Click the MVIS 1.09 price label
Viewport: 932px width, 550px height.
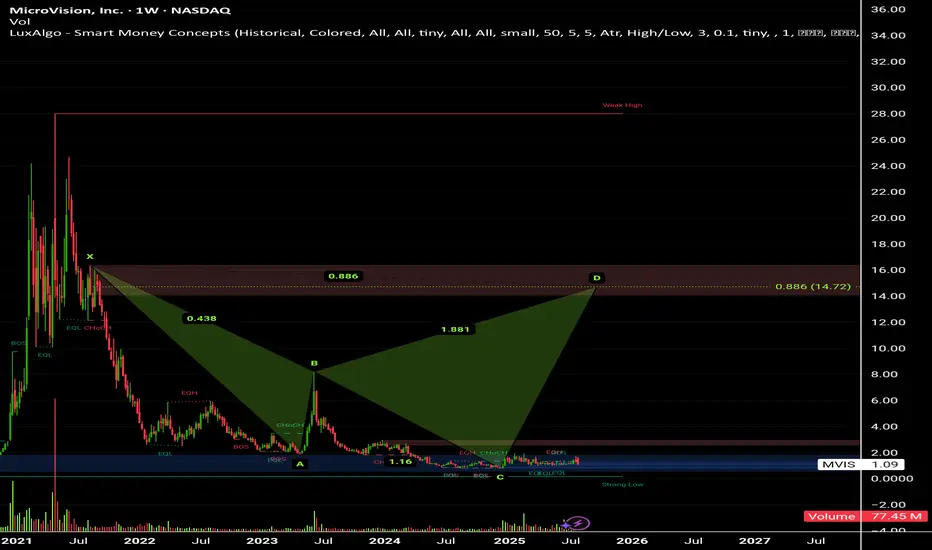pos(861,464)
